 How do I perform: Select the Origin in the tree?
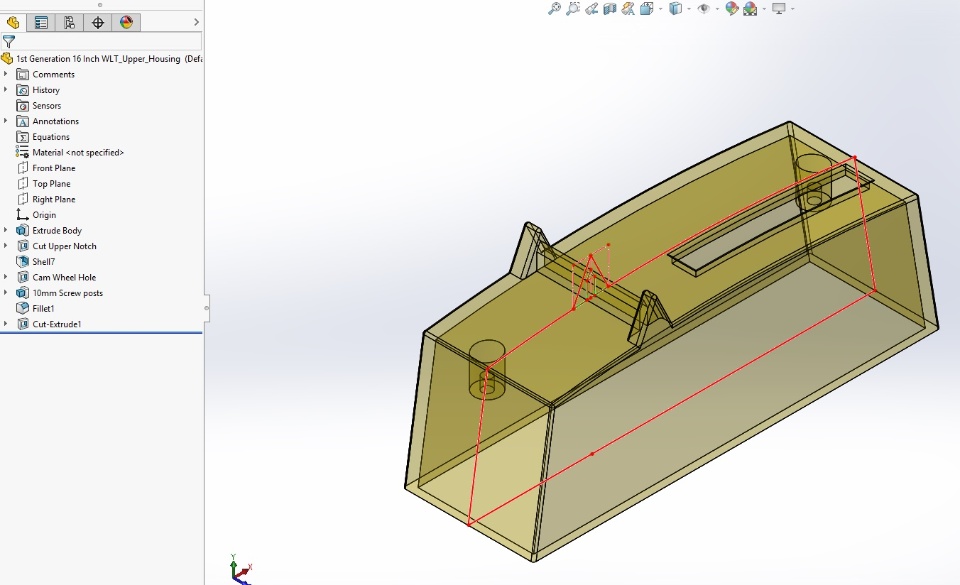(44, 215)
